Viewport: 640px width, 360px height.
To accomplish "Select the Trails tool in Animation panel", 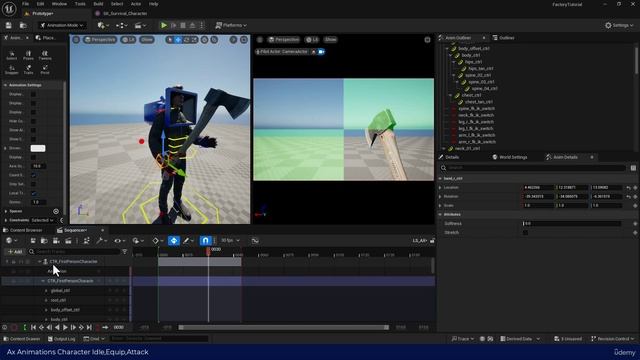I will point(28,70).
